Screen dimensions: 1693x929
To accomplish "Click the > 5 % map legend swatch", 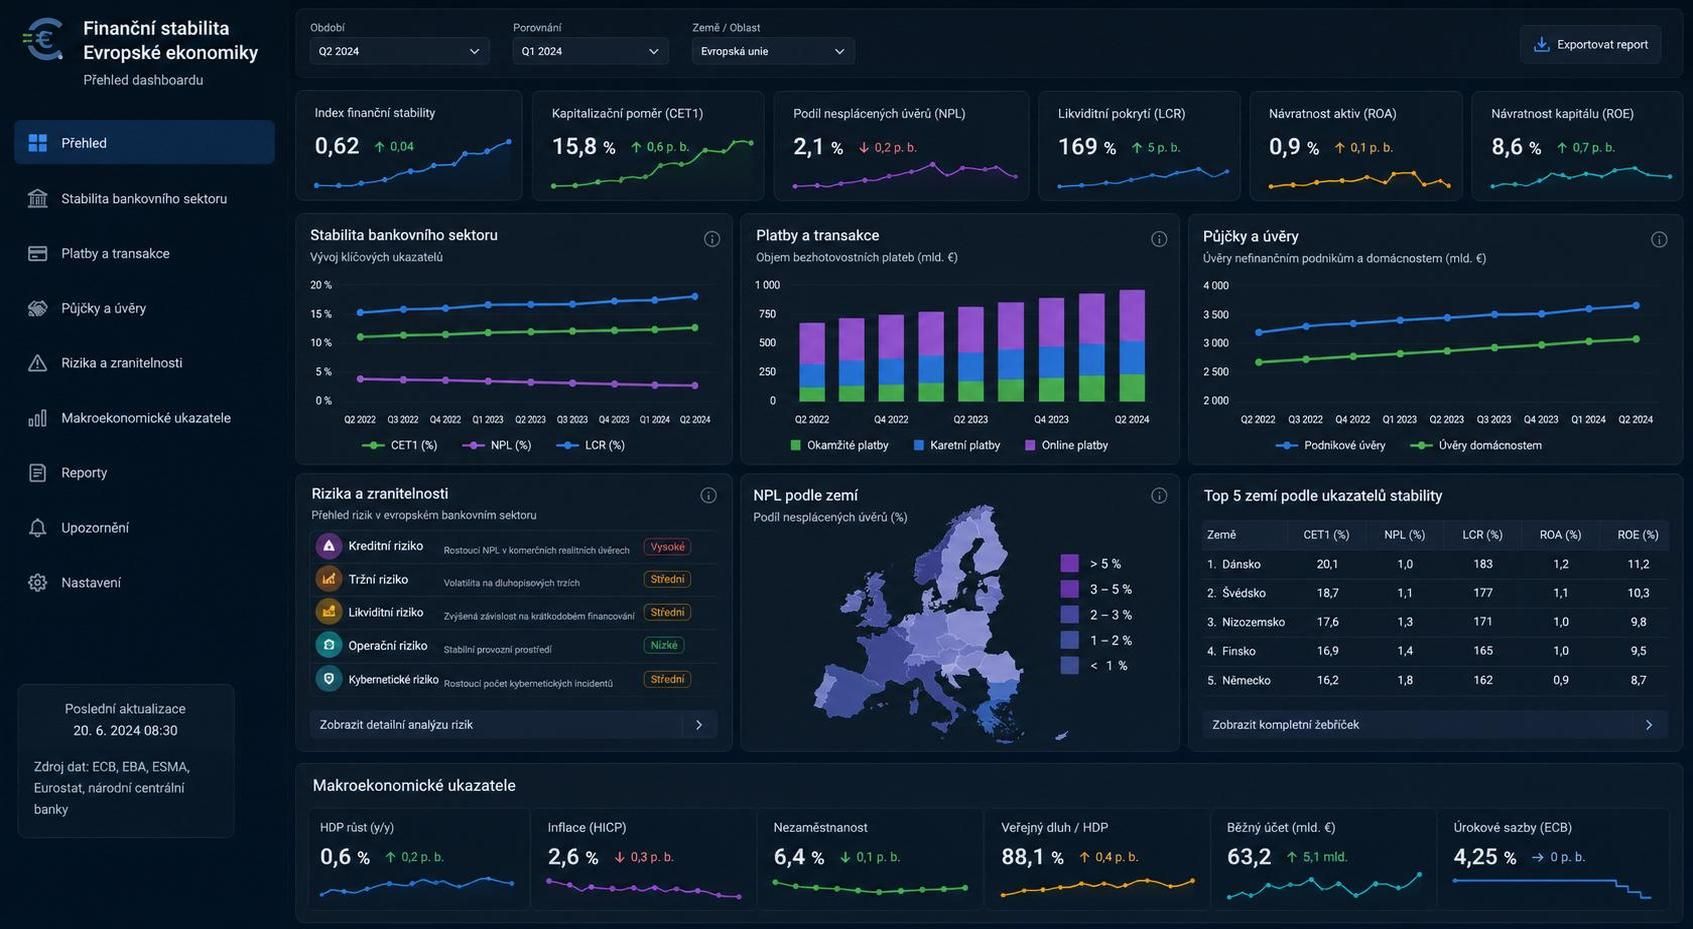I will pyautogui.click(x=1069, y=563).
